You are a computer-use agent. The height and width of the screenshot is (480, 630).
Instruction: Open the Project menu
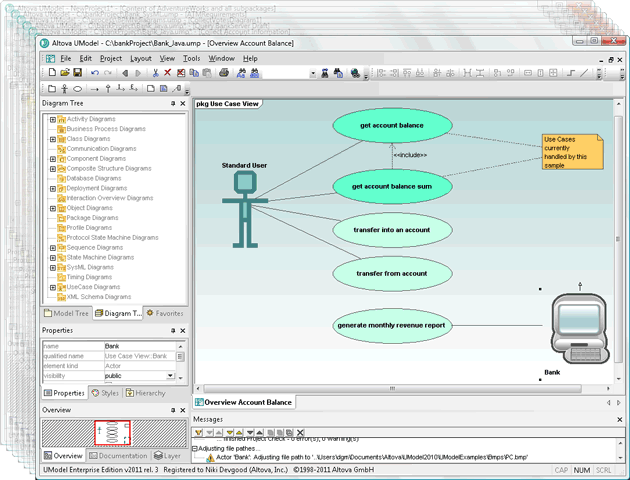click(x=111, y=59)
